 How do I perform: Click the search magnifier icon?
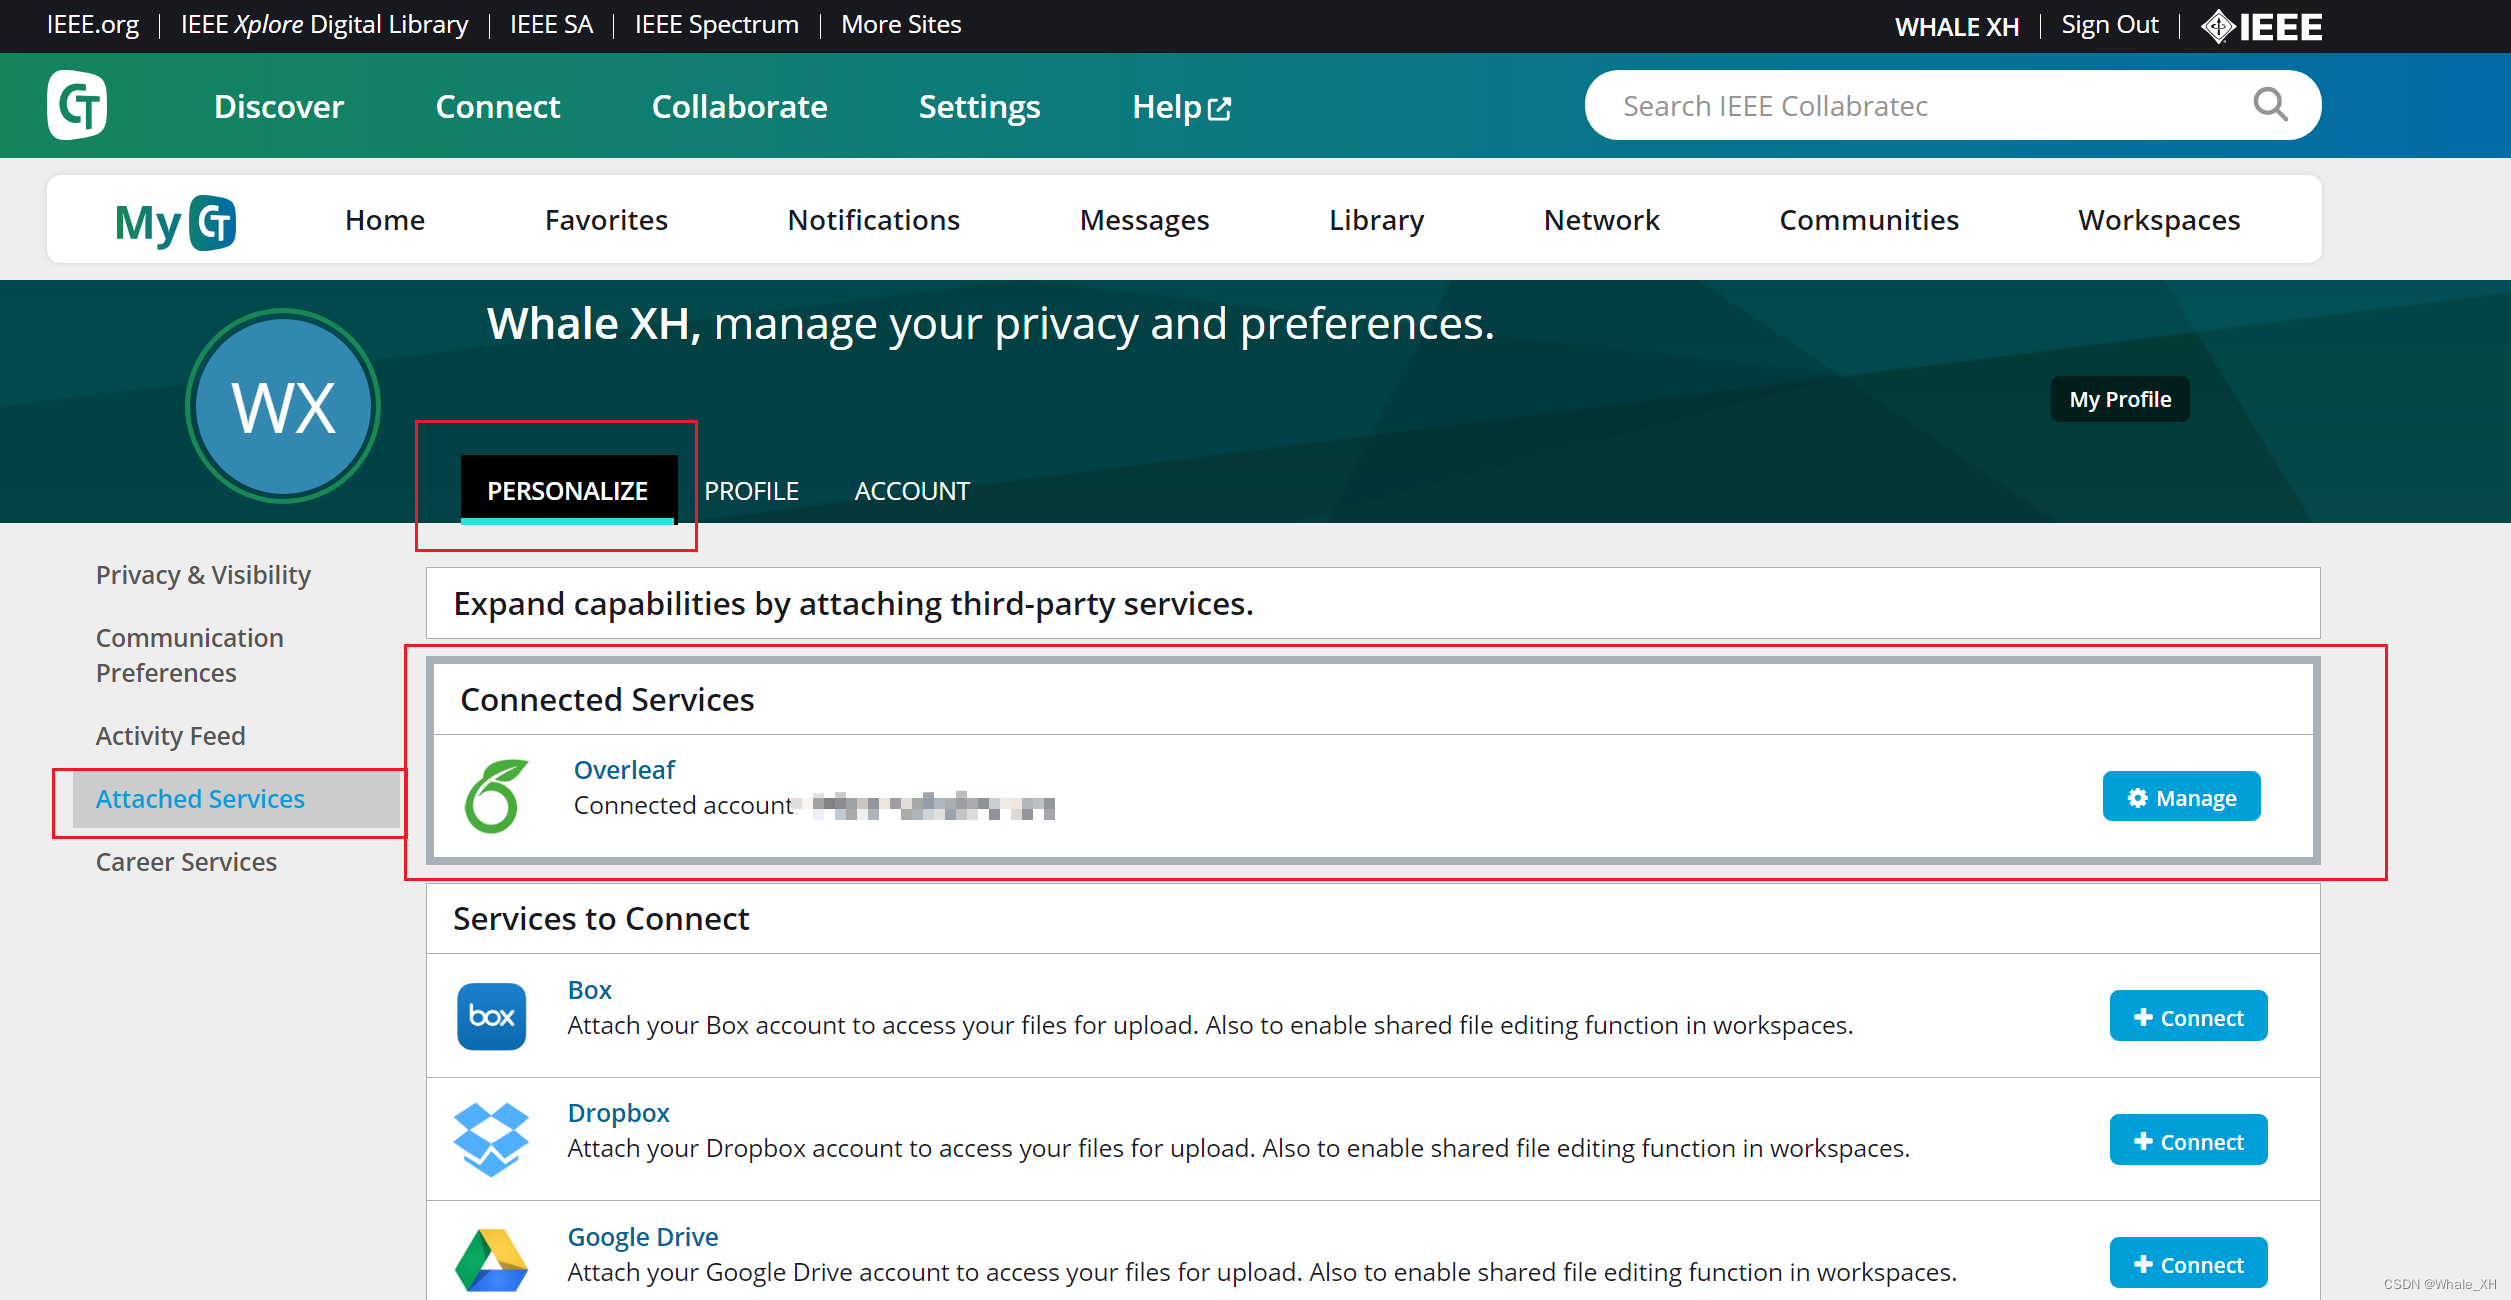pos(2270,104)
